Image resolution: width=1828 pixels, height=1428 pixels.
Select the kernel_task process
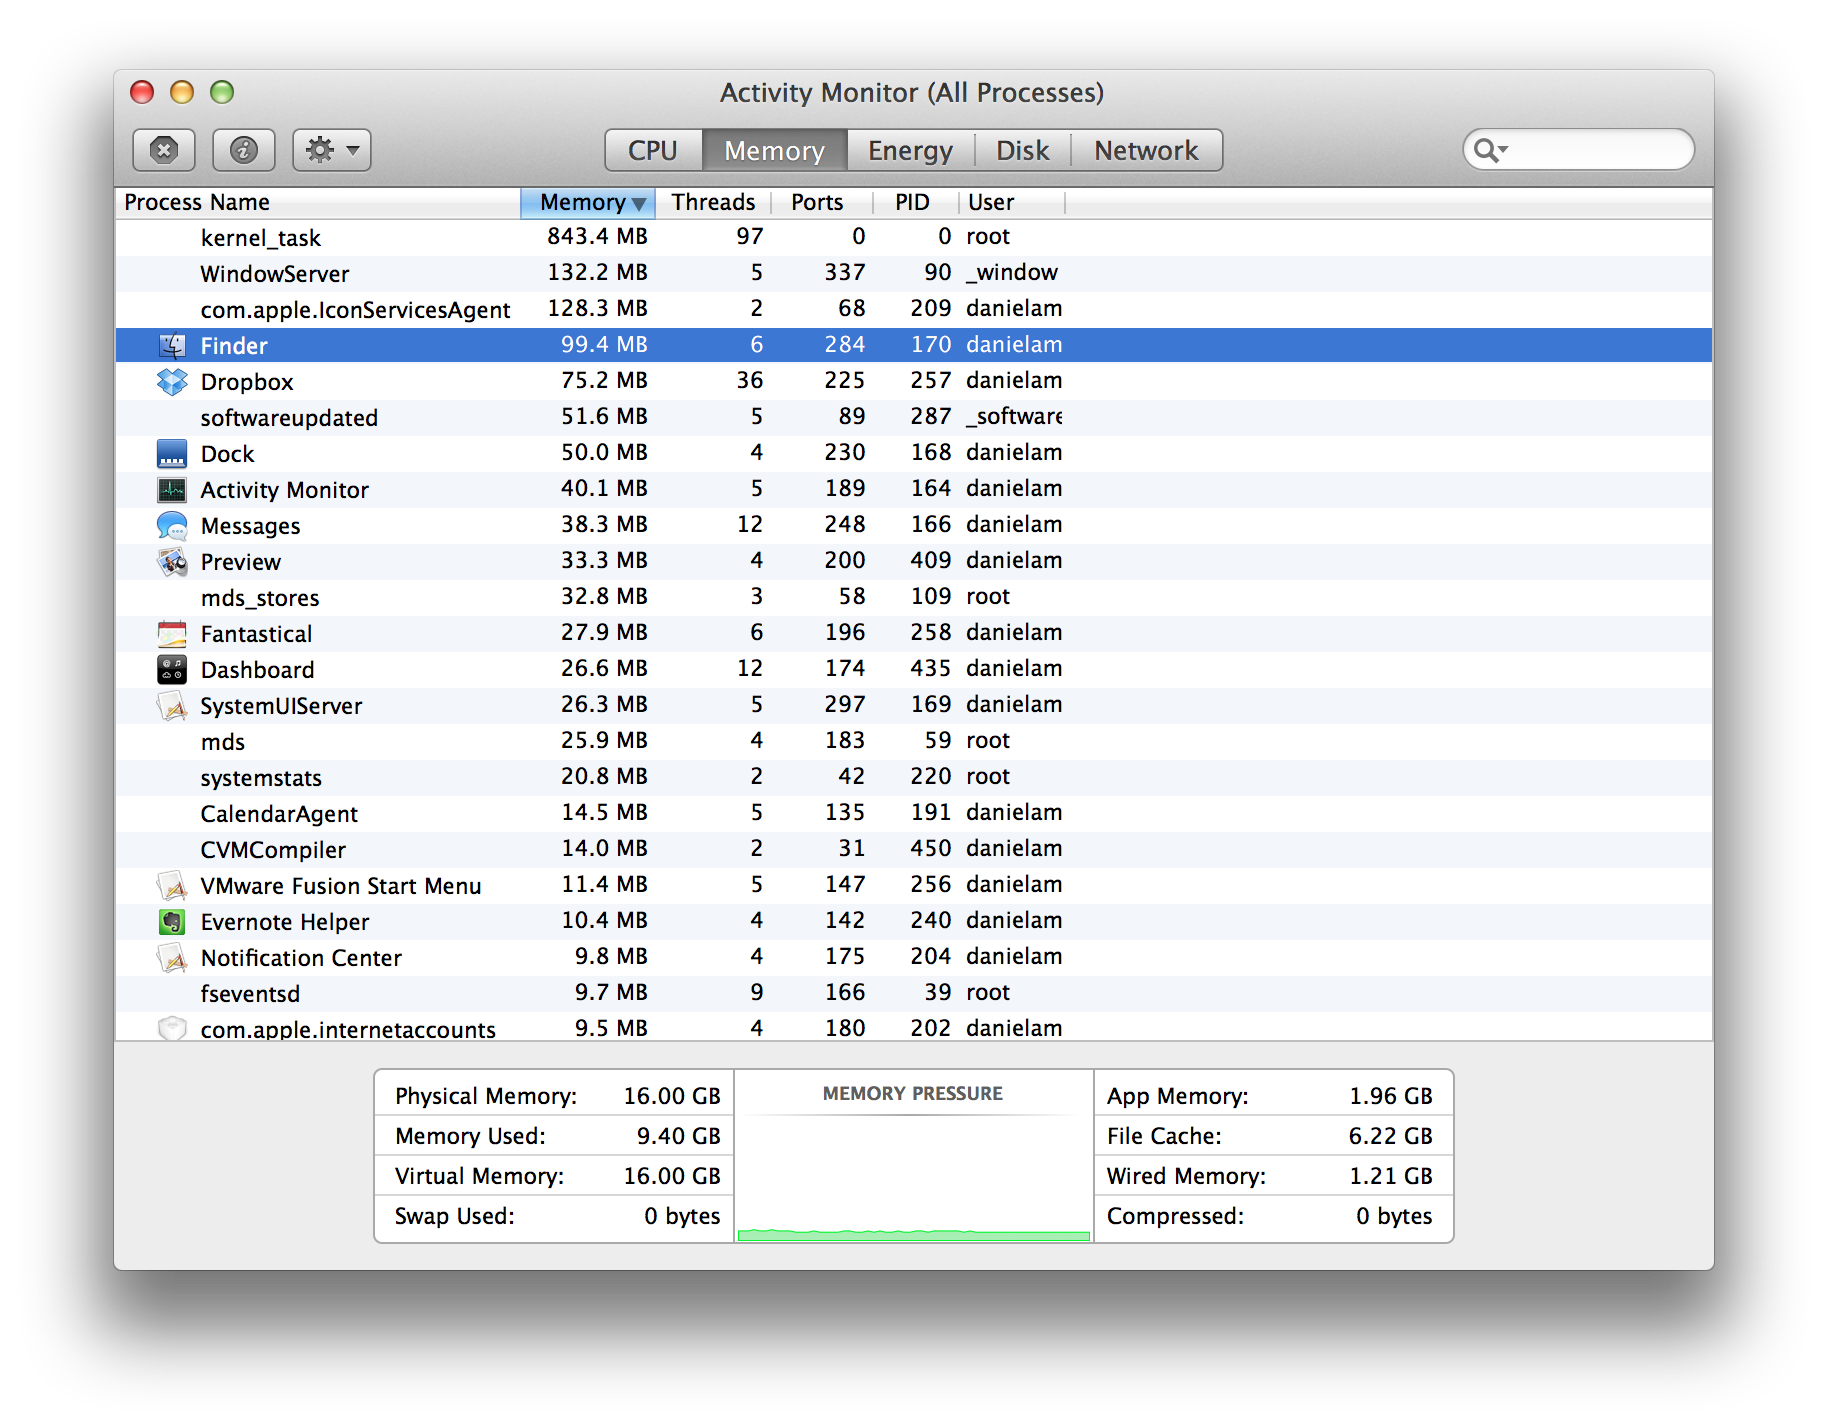tap(913, 237)
